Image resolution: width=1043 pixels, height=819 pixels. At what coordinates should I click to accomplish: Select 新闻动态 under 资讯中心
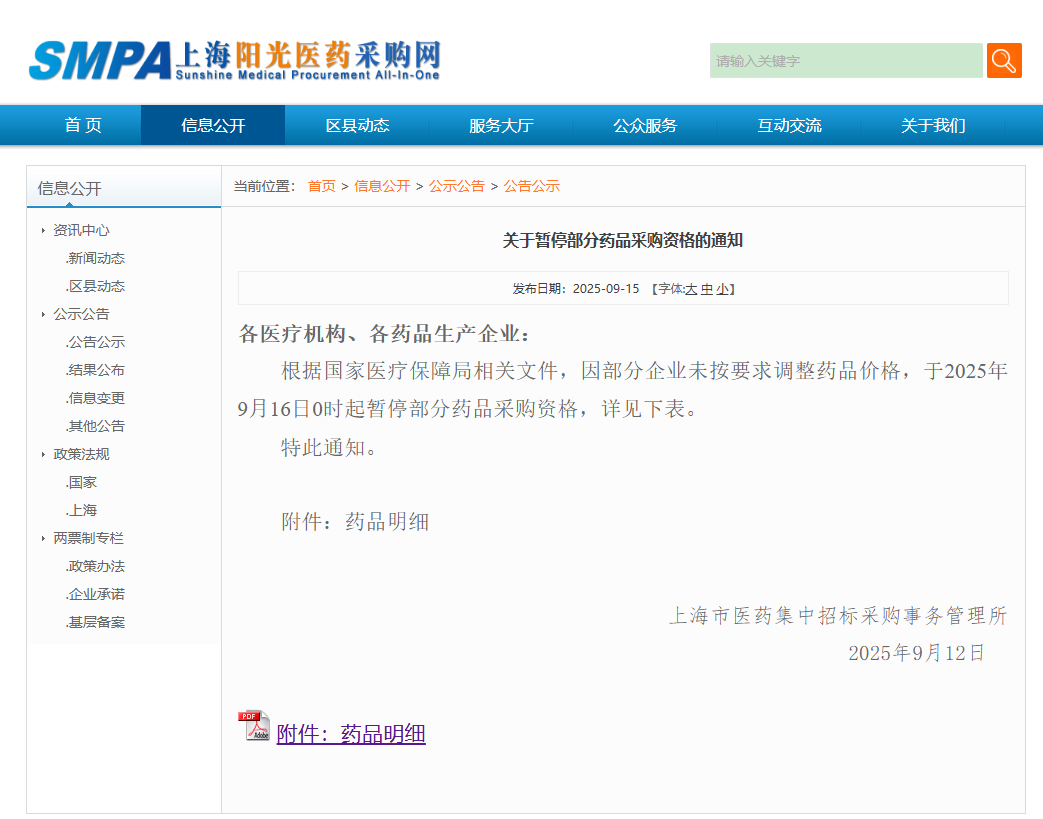pos(96,258)
